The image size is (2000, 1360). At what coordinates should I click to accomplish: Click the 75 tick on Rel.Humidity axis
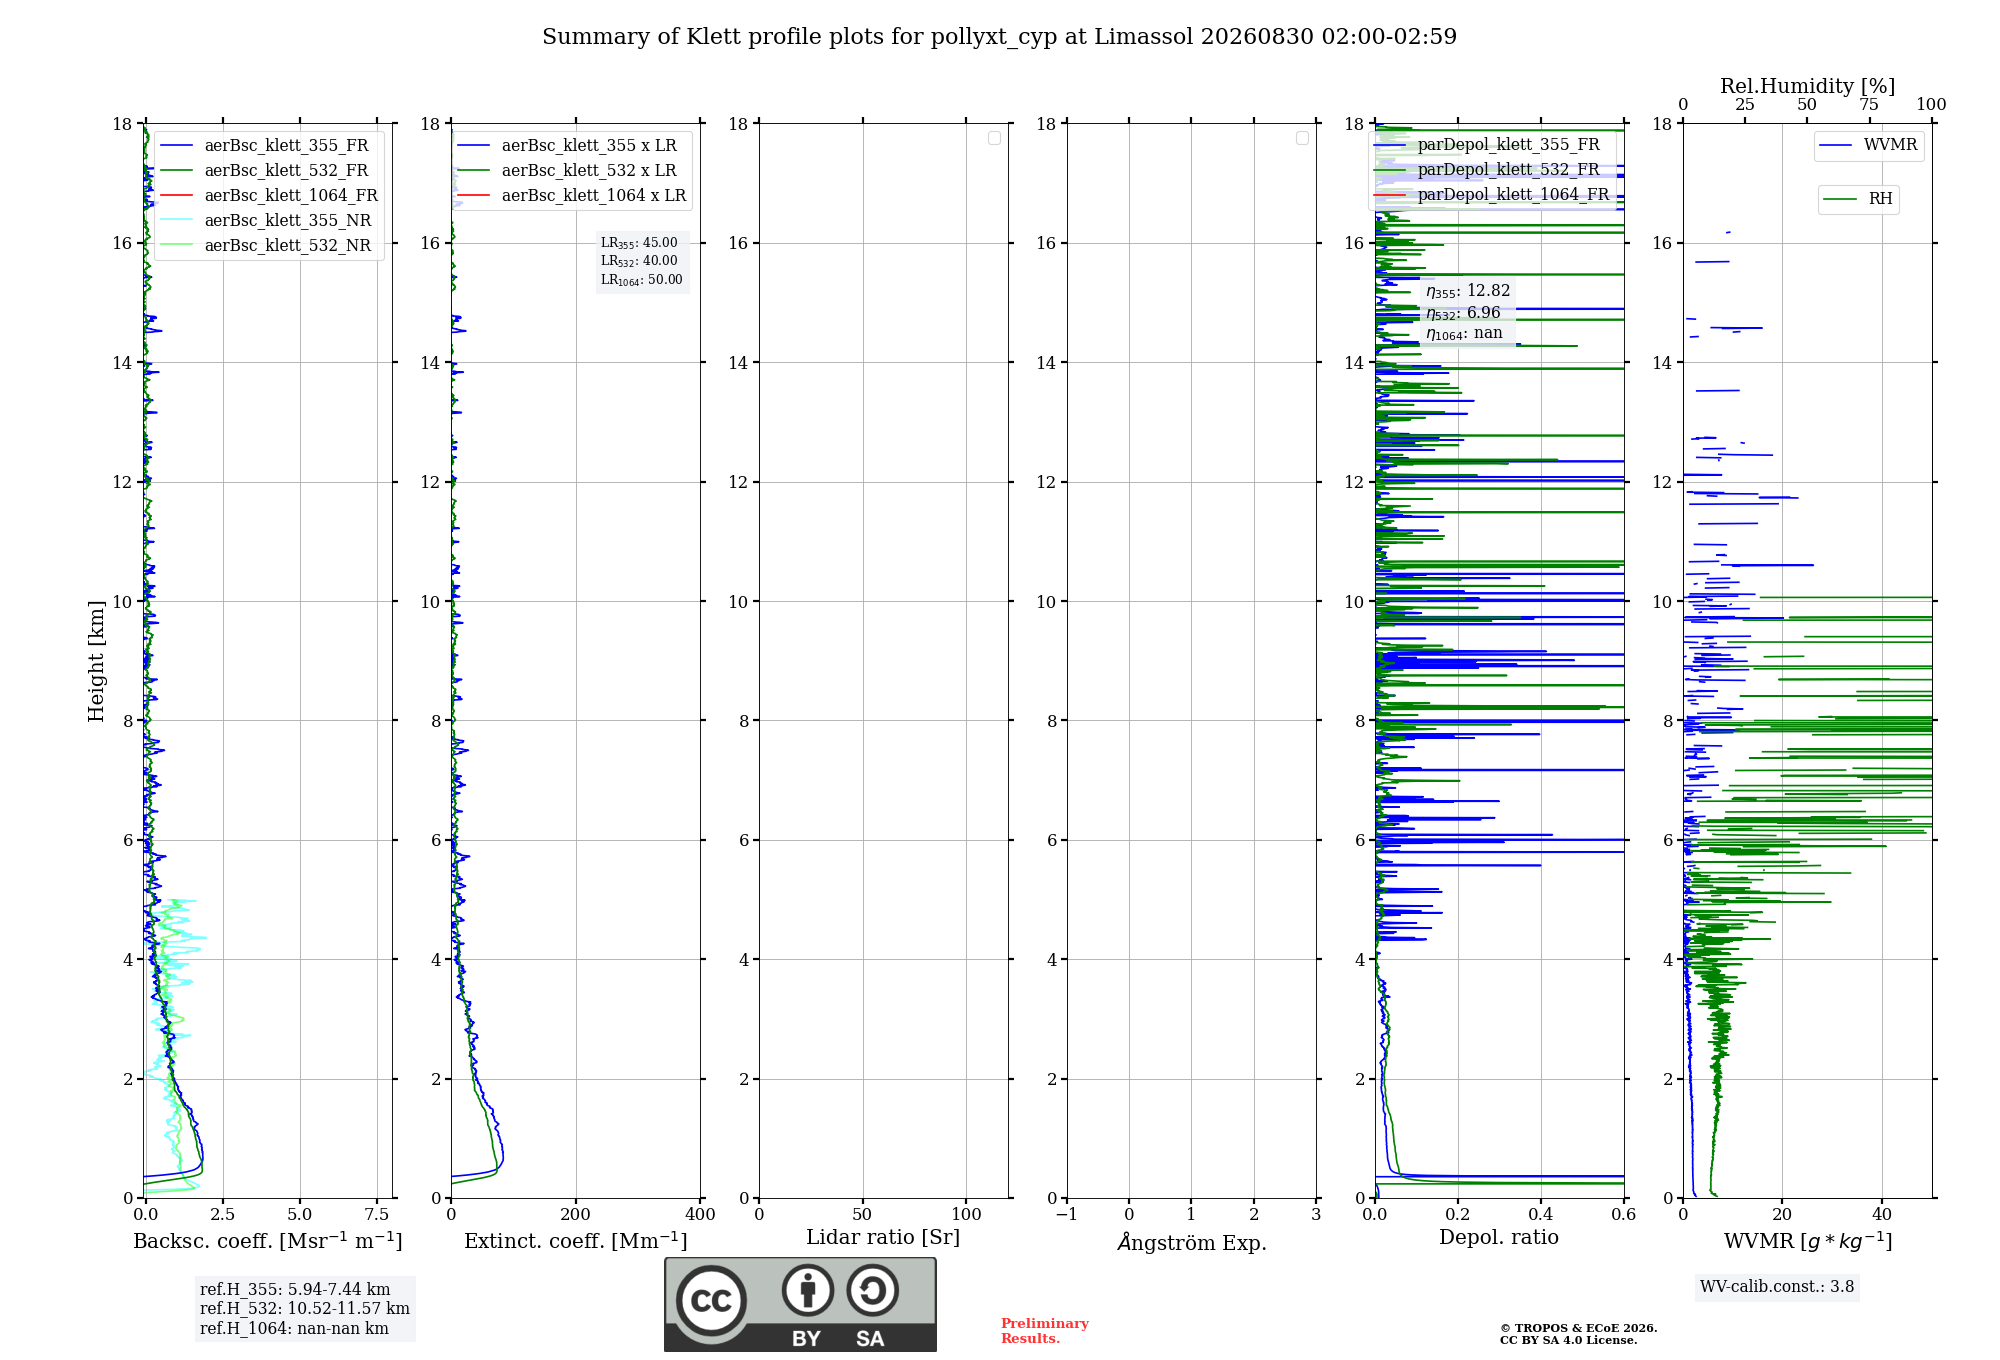click(x=1869, y=105)
